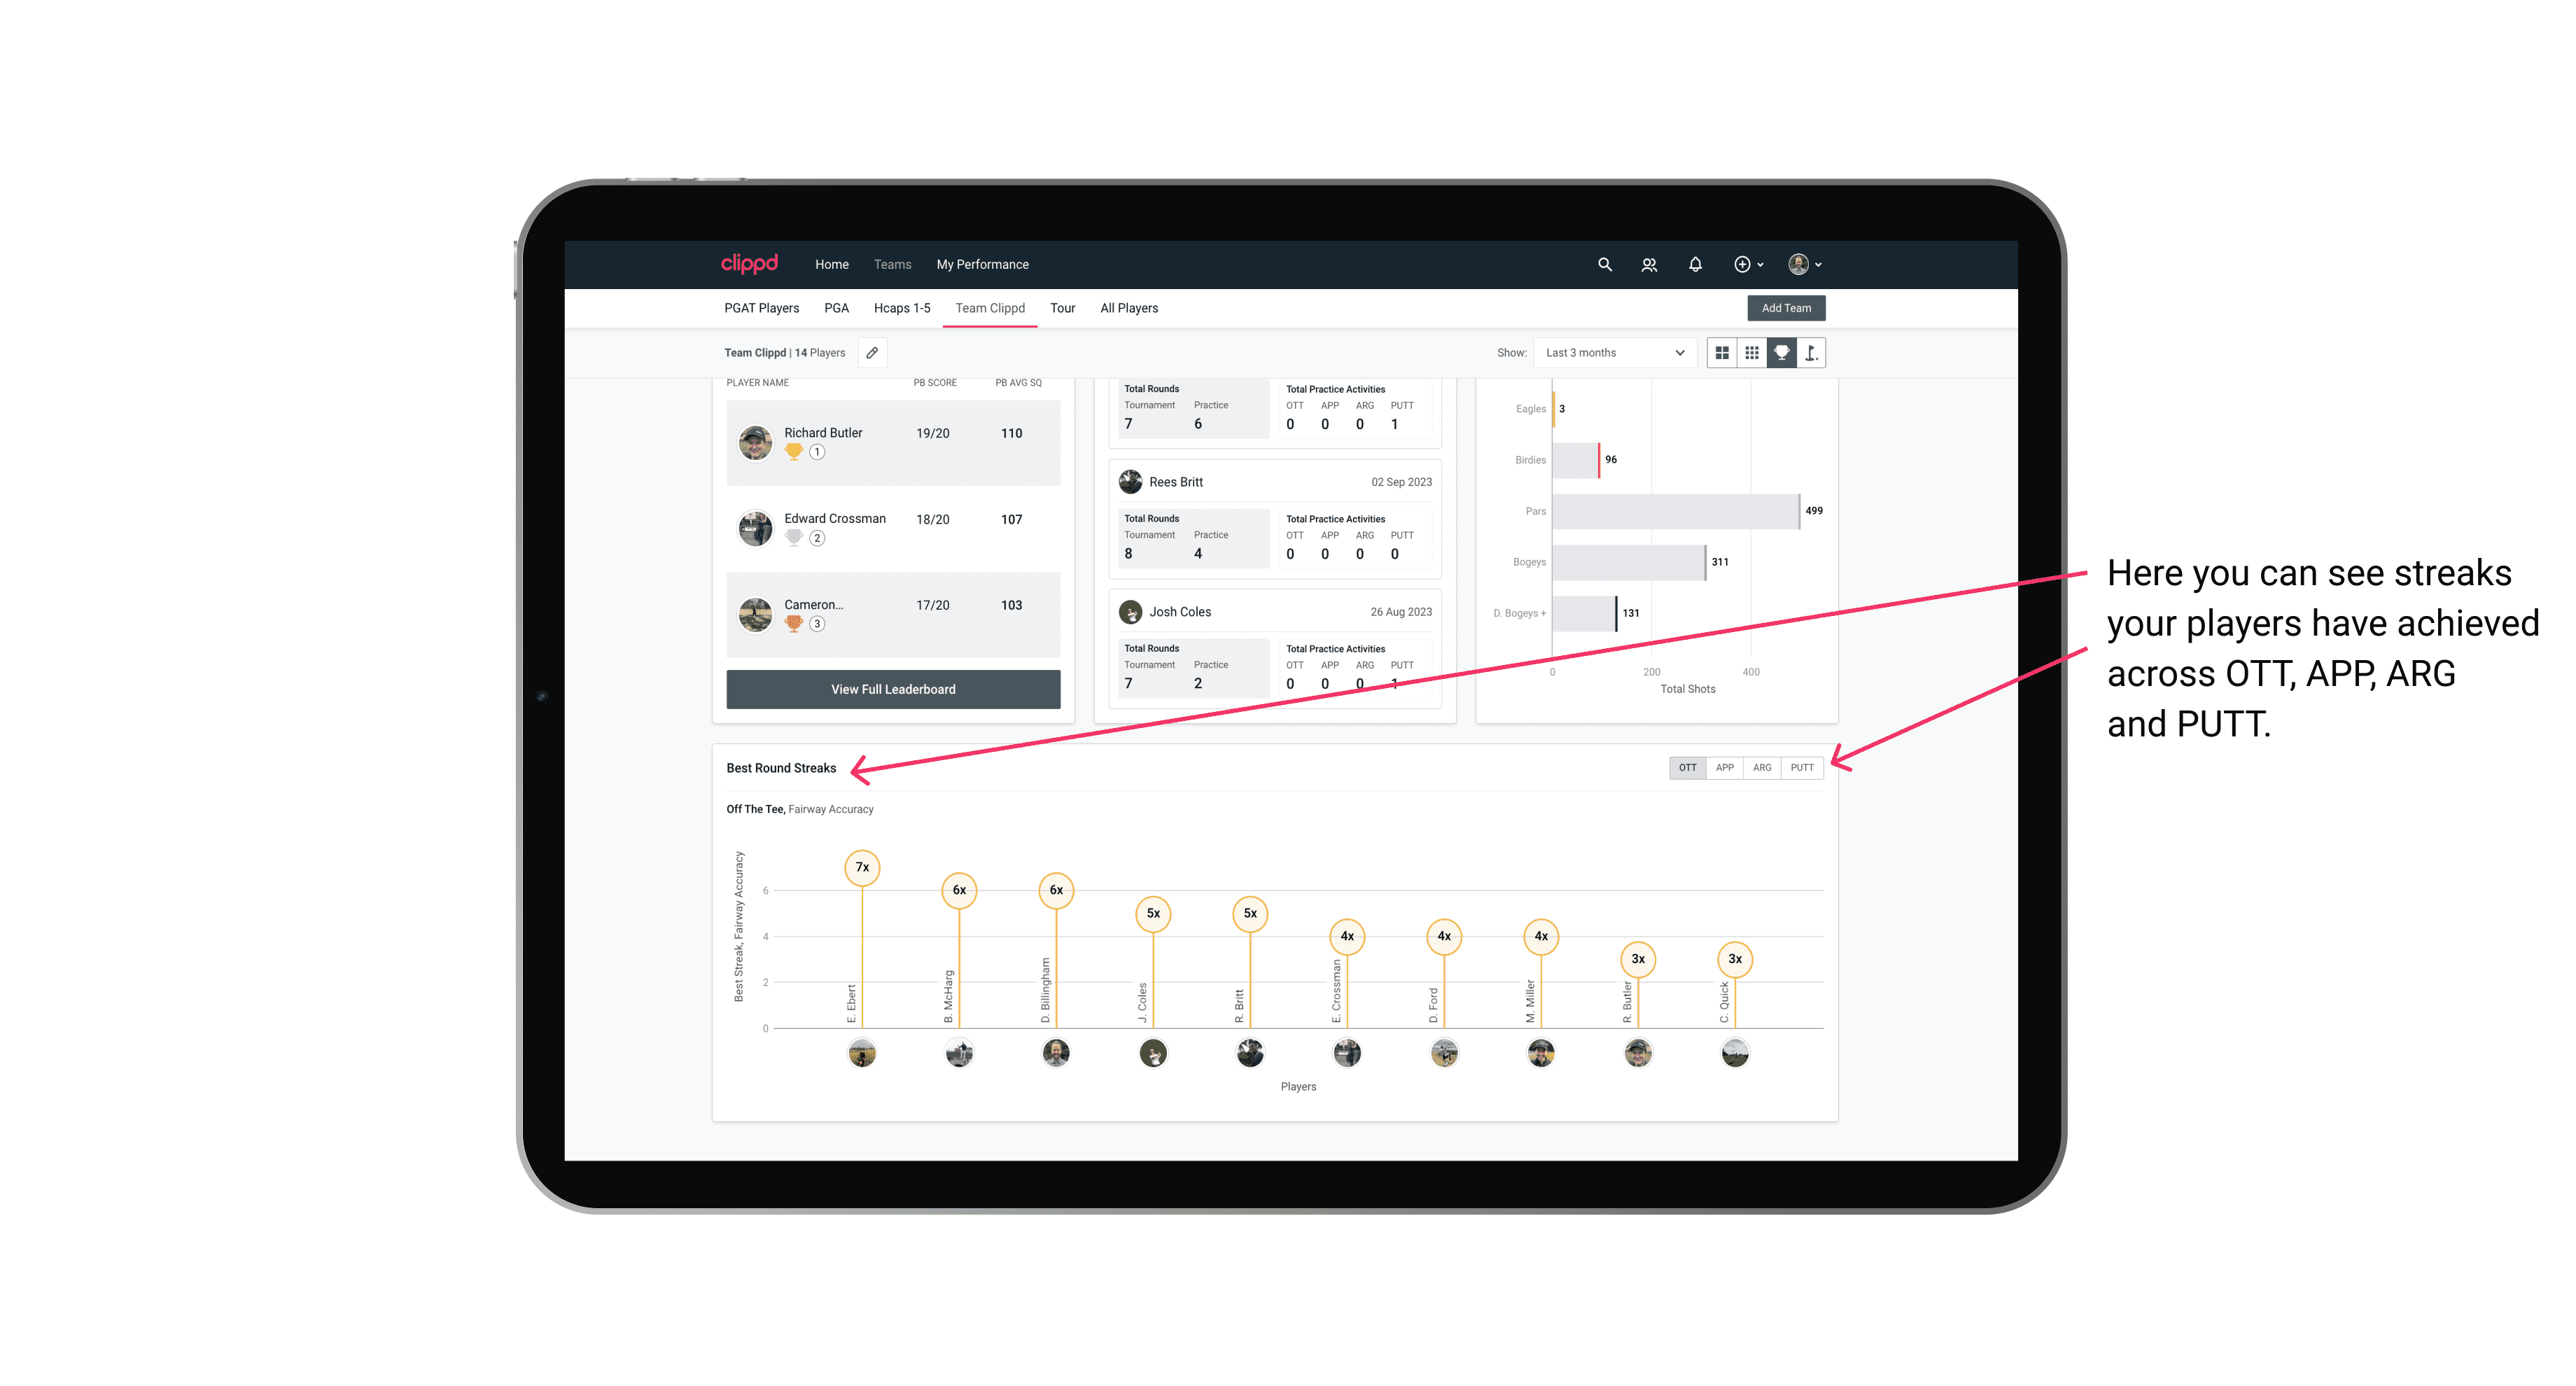
Task: Select the Tour tab in navigation
Action: (1059, 309)
